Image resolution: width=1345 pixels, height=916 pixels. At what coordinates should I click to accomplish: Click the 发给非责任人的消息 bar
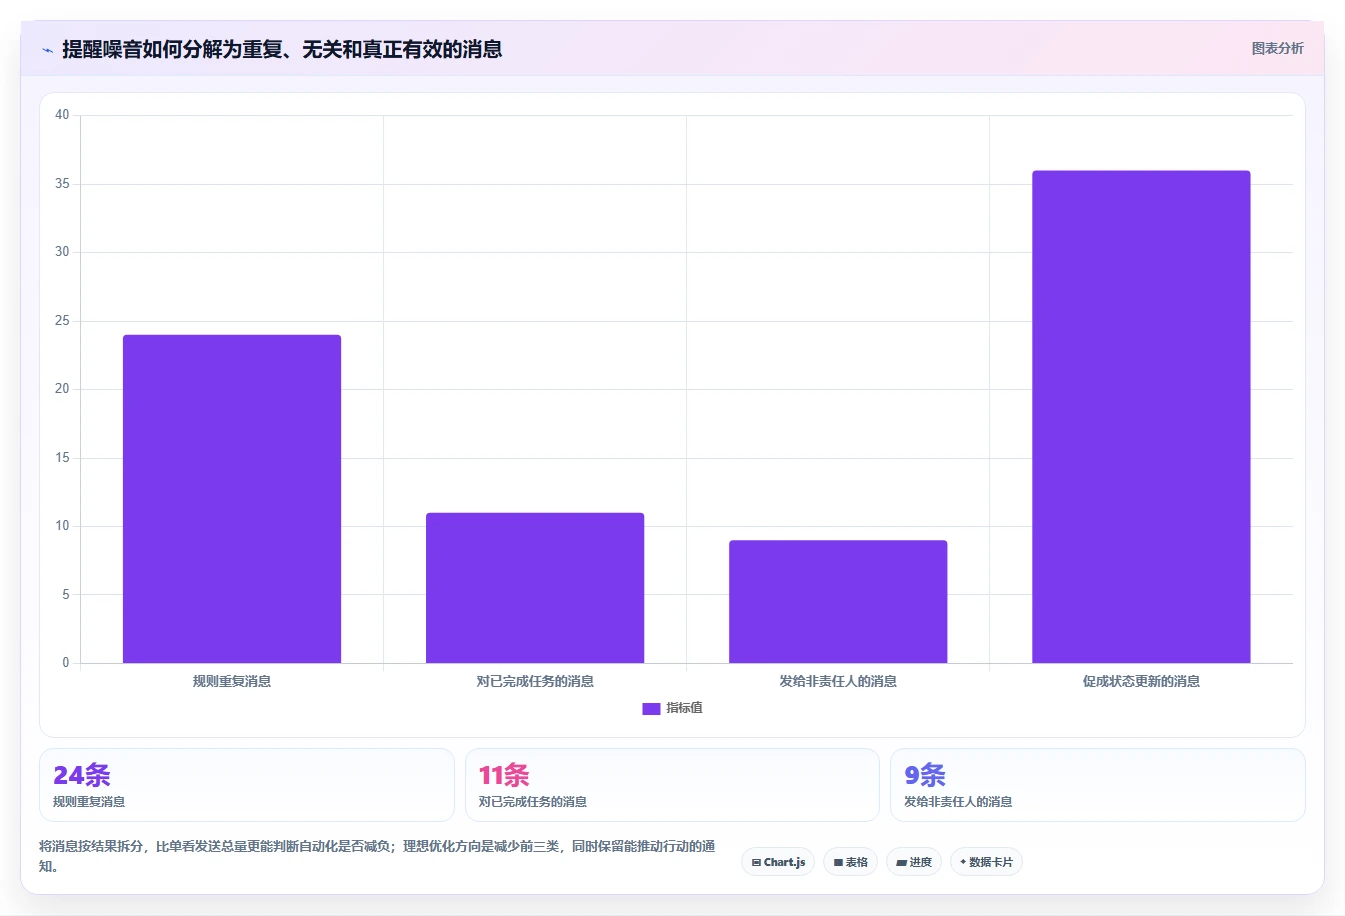point(838,602)
